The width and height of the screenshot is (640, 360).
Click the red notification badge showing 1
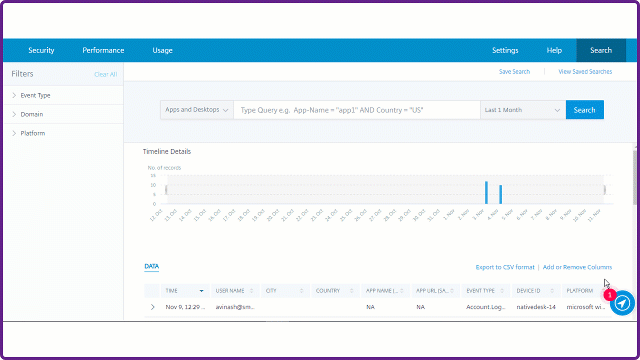tap(610, 295)
